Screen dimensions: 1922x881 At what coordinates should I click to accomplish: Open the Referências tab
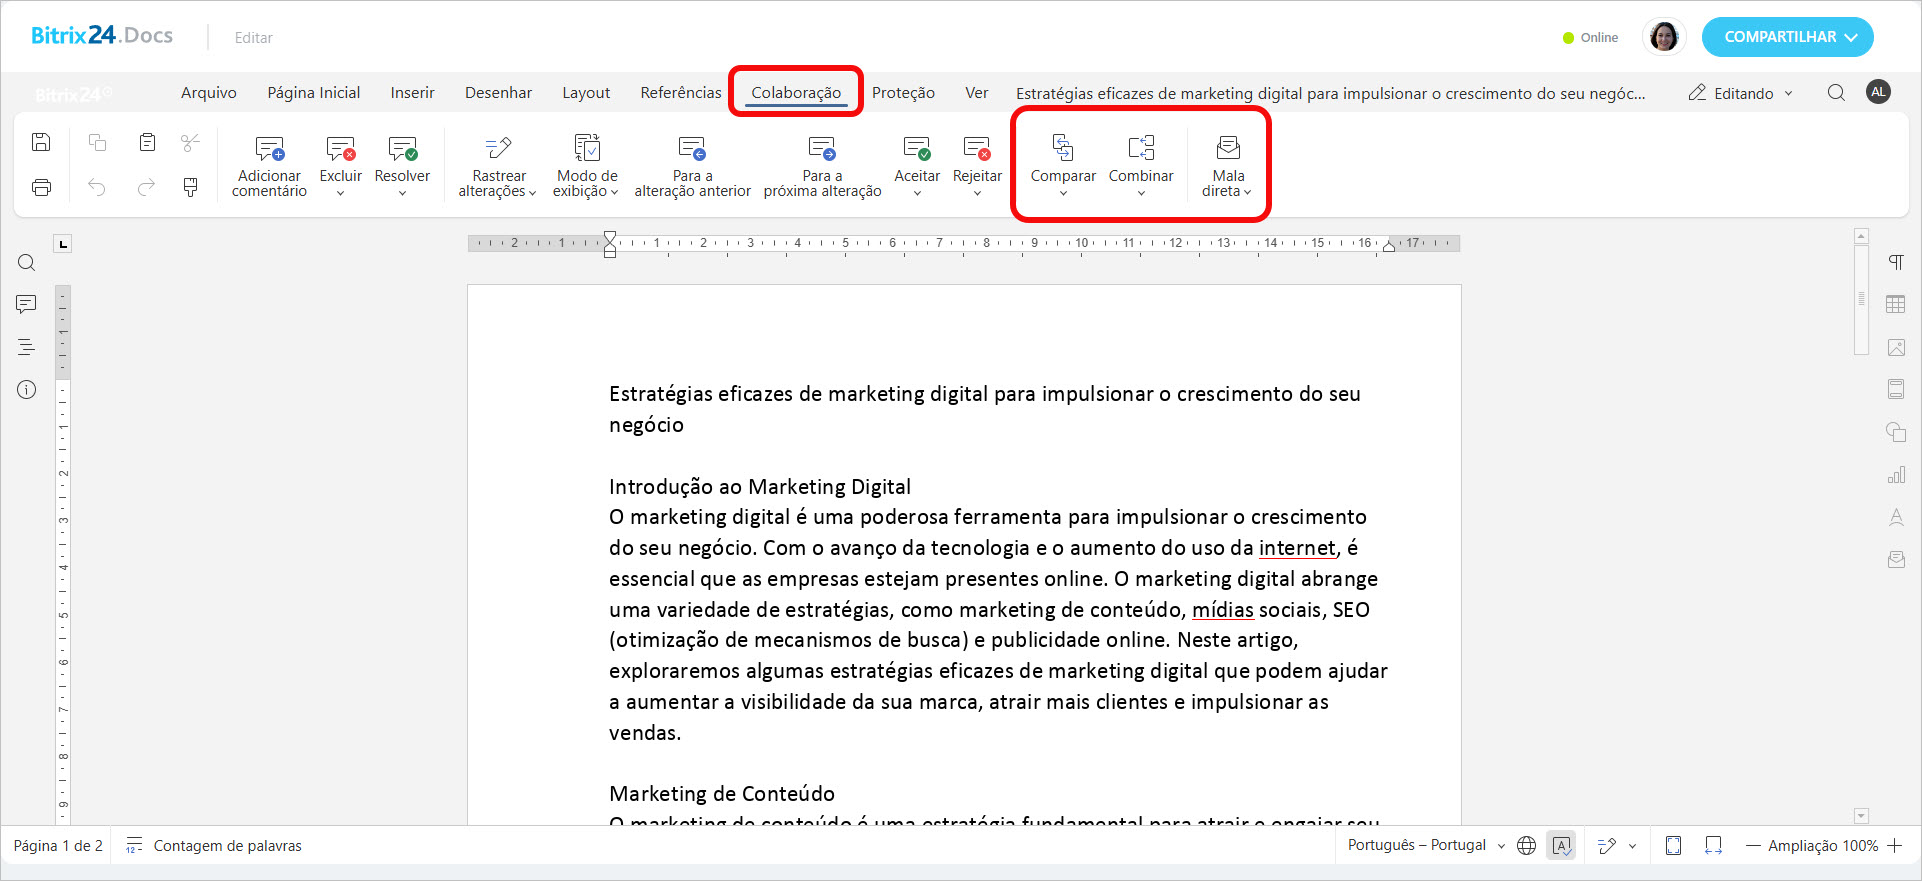(680, 93)
